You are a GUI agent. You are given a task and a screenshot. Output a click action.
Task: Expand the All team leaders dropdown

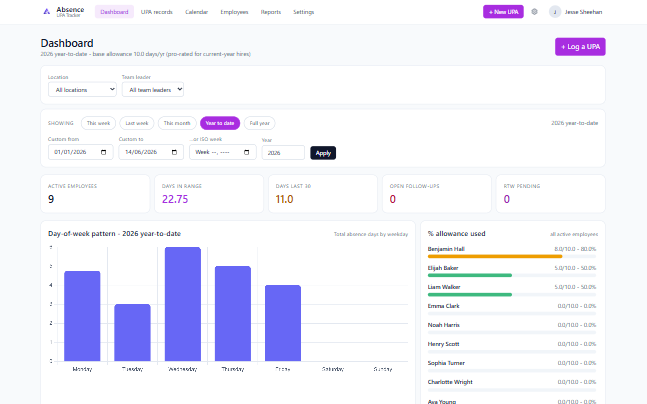point(153,90)
